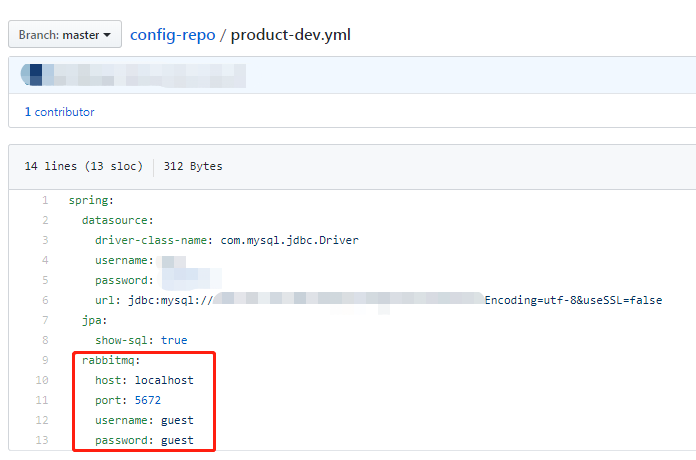The image size is (696, 460).
Task: Click the rabbitmq 'password:' key on line 13
Action: (x=124, y=440)
